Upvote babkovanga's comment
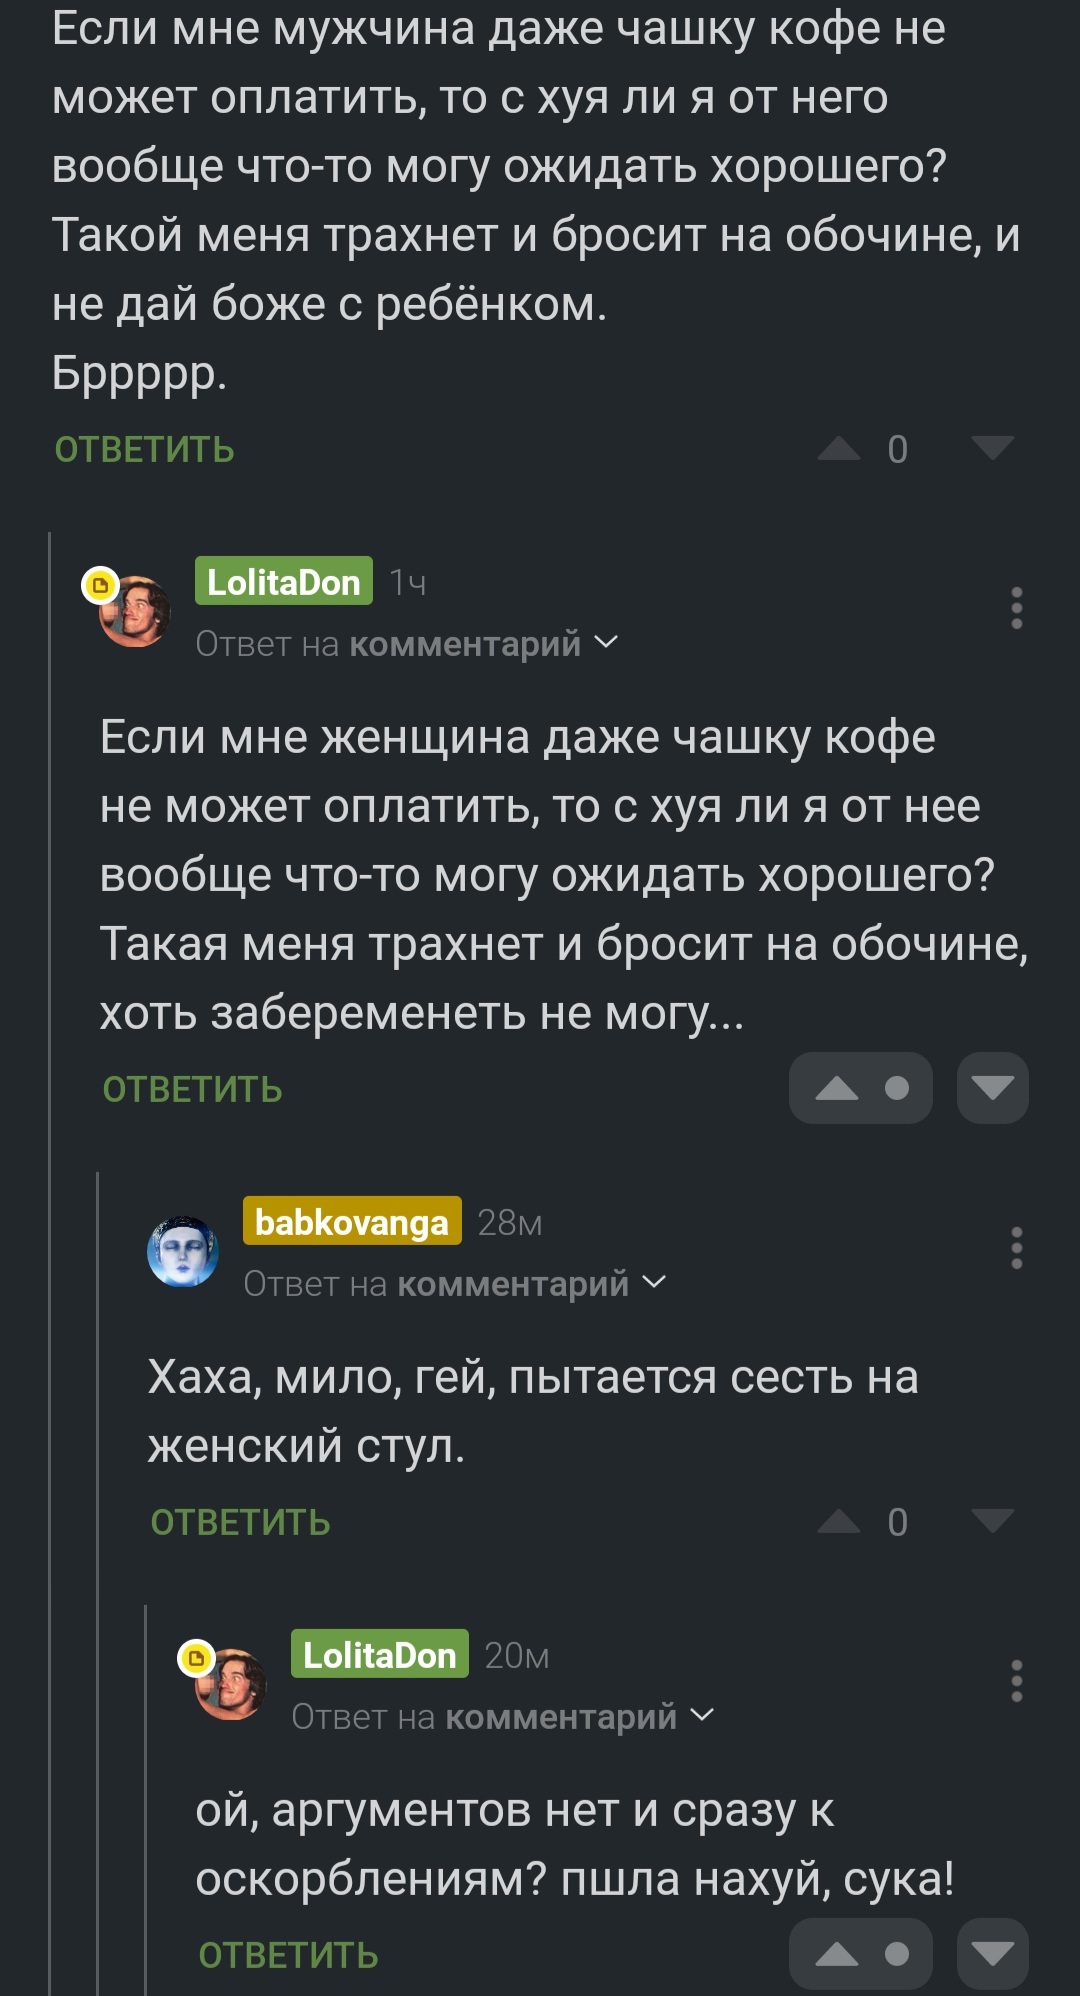Image resolution: width=1080 pixels, height=1996 pixels. 839,1522
